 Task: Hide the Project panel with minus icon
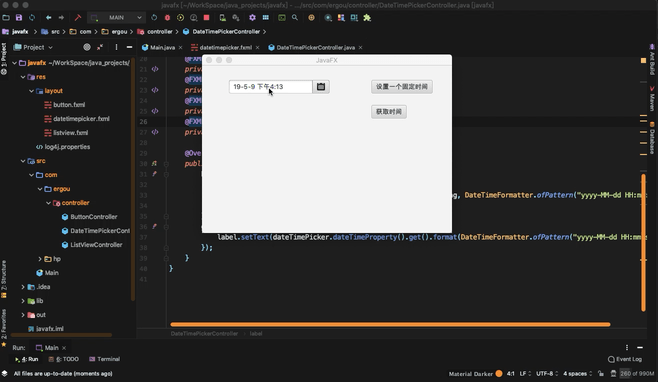click(x=129, y=47)
